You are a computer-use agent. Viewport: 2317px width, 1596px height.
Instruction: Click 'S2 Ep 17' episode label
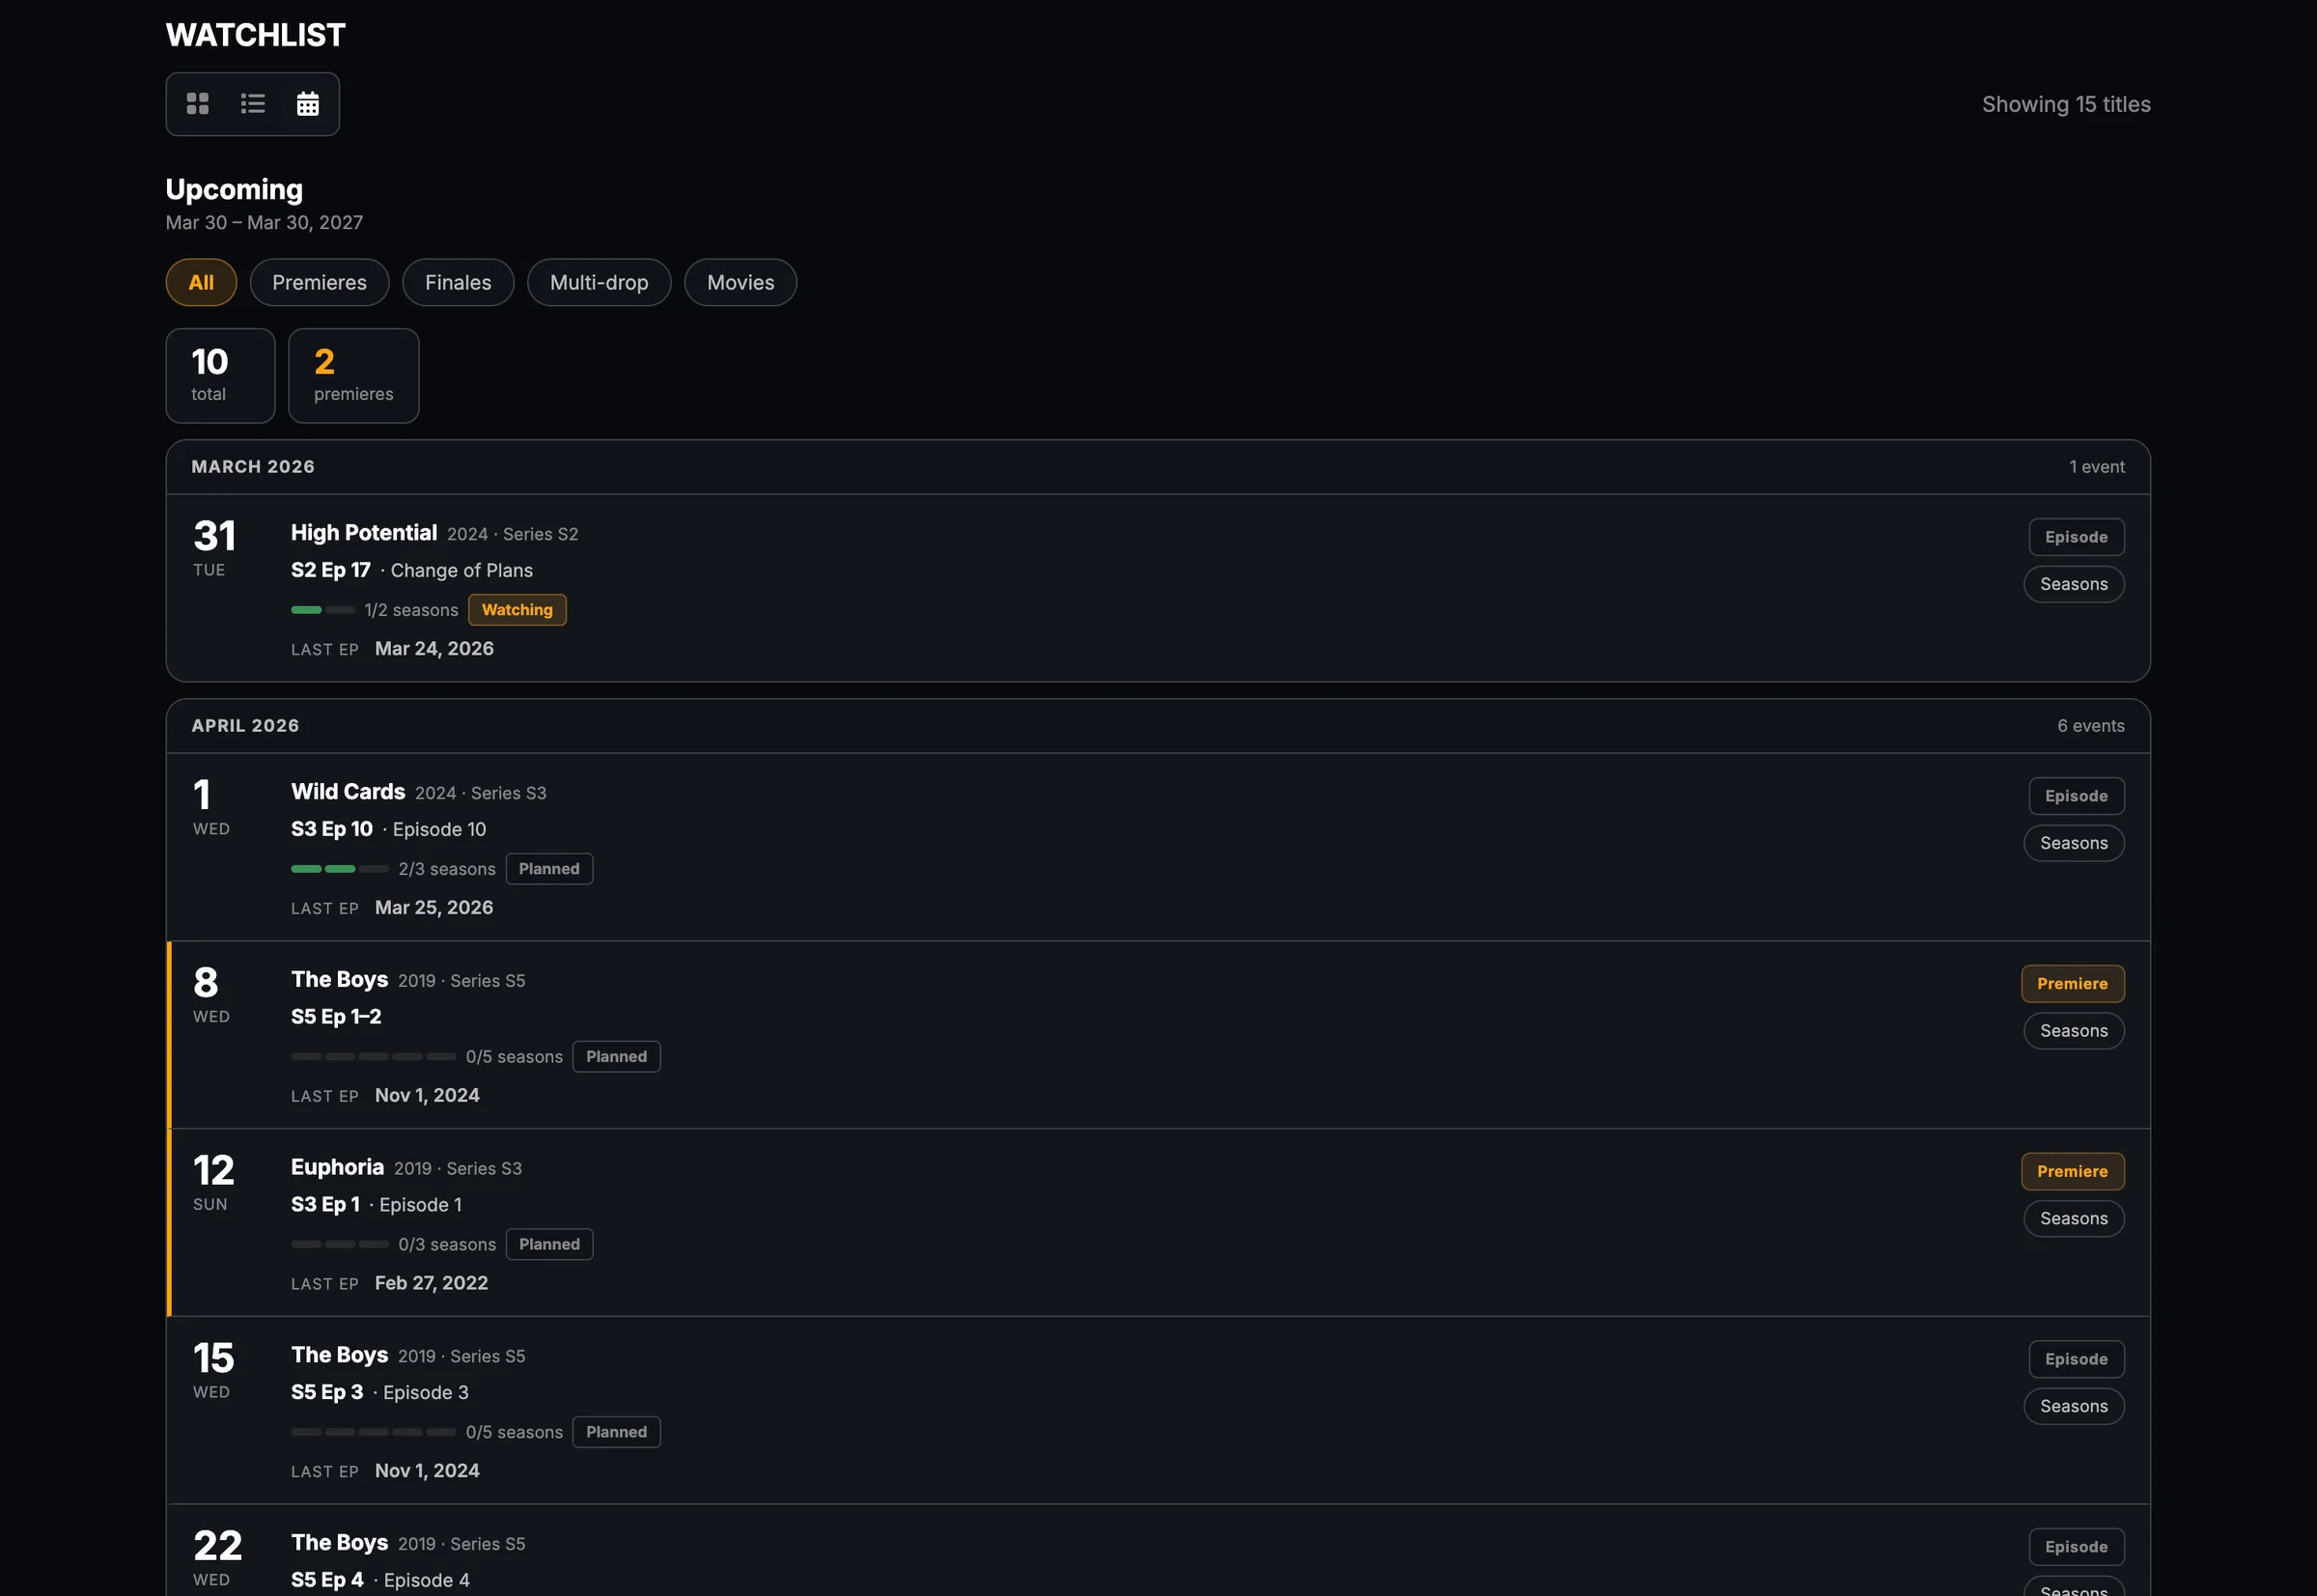point(331,571)
